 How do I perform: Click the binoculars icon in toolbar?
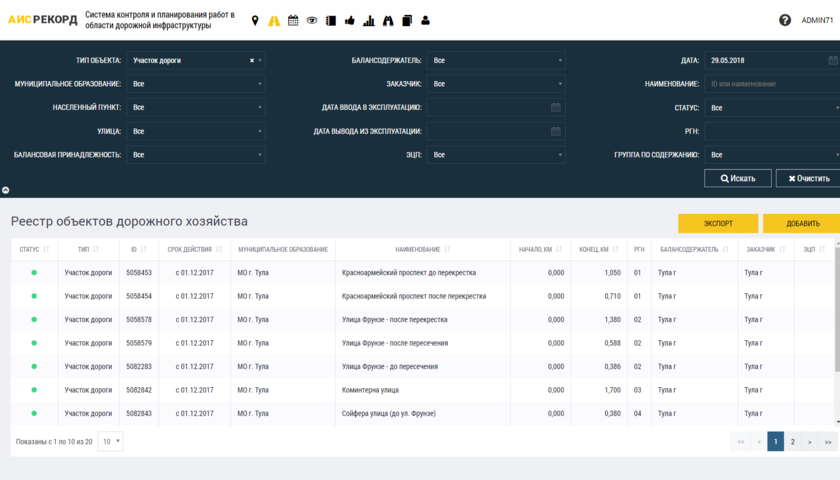[388, 20]
